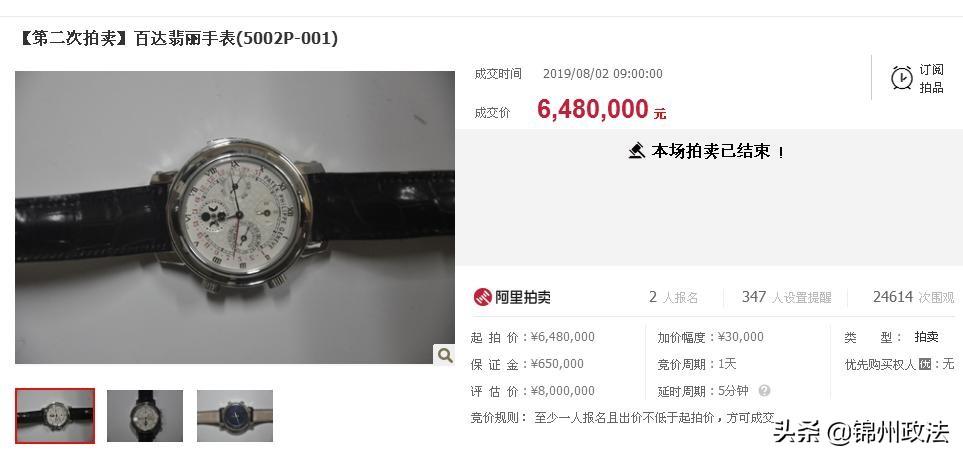
Task: Click the 347 人设置提醒 count
Action: point(786,297)
